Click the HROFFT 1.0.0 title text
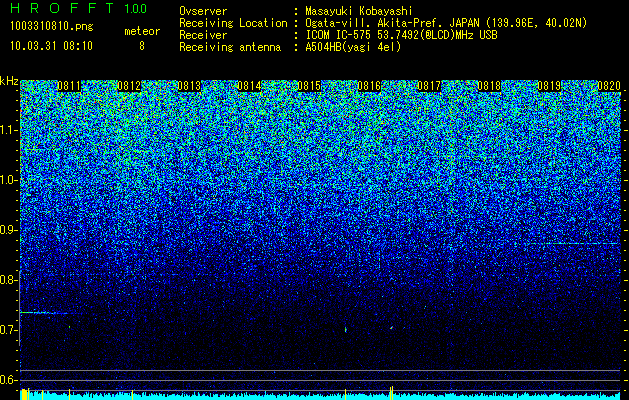 point(79,8)
